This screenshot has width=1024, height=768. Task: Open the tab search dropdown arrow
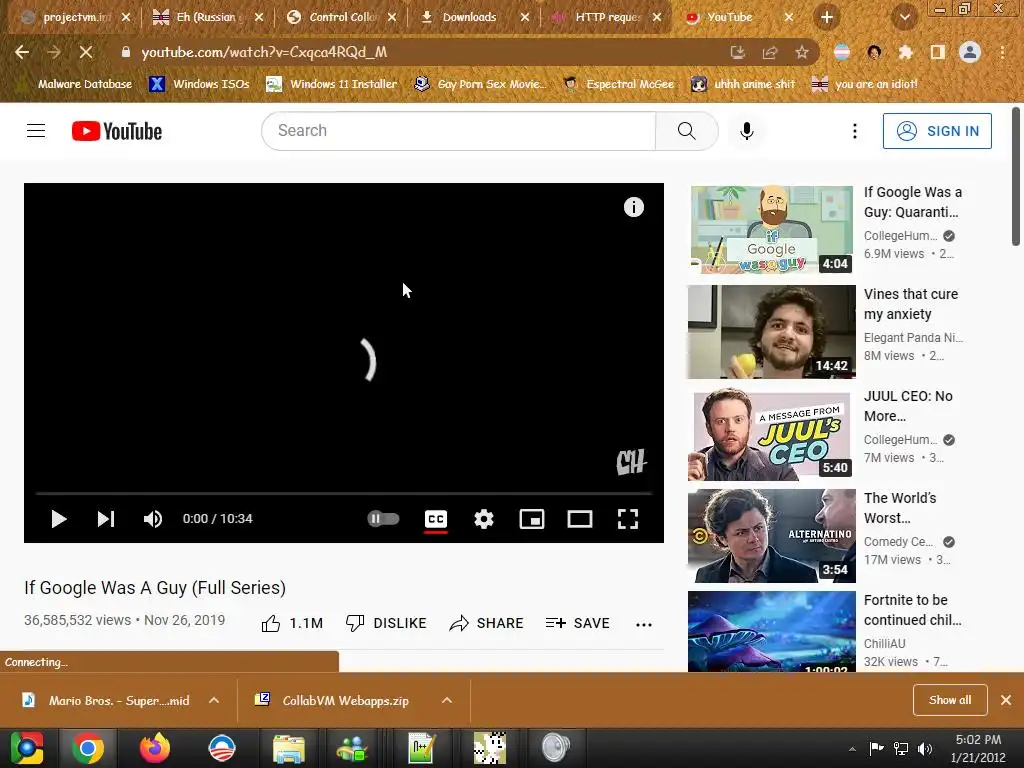(x=904, y=17)
